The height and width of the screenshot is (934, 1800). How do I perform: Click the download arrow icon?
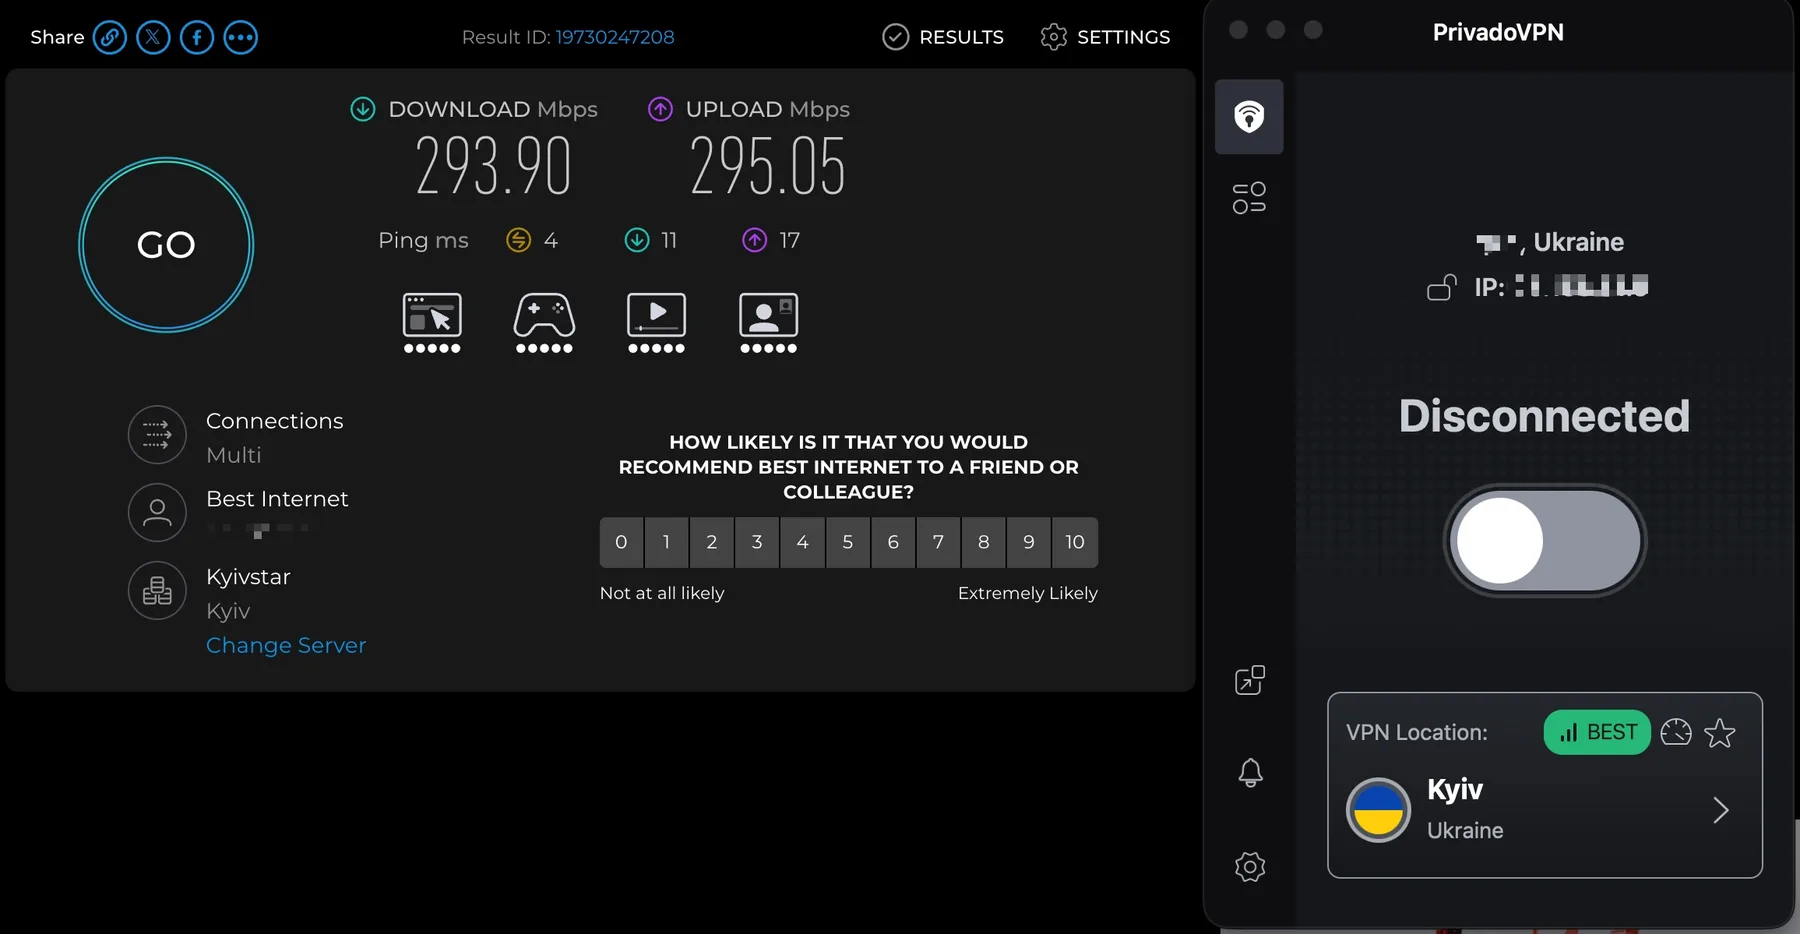(363, 109)
